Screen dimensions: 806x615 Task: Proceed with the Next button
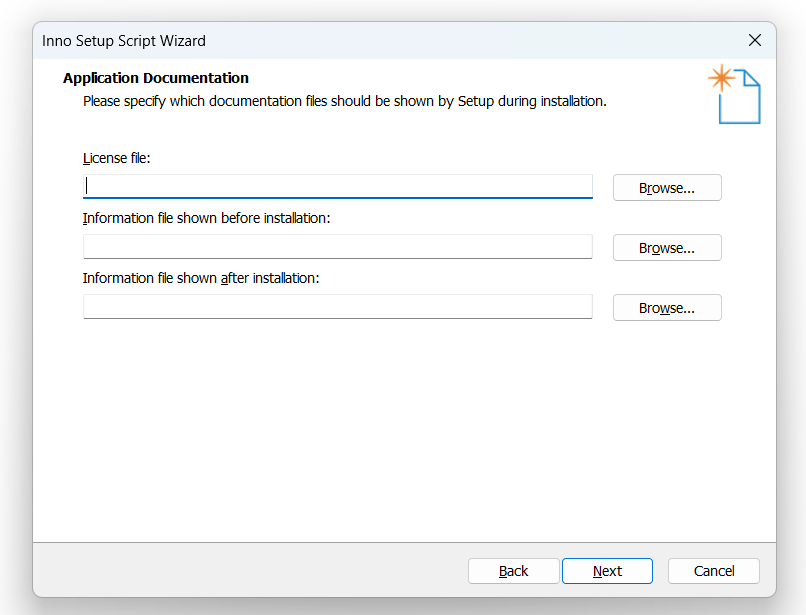tap(608, 571)
